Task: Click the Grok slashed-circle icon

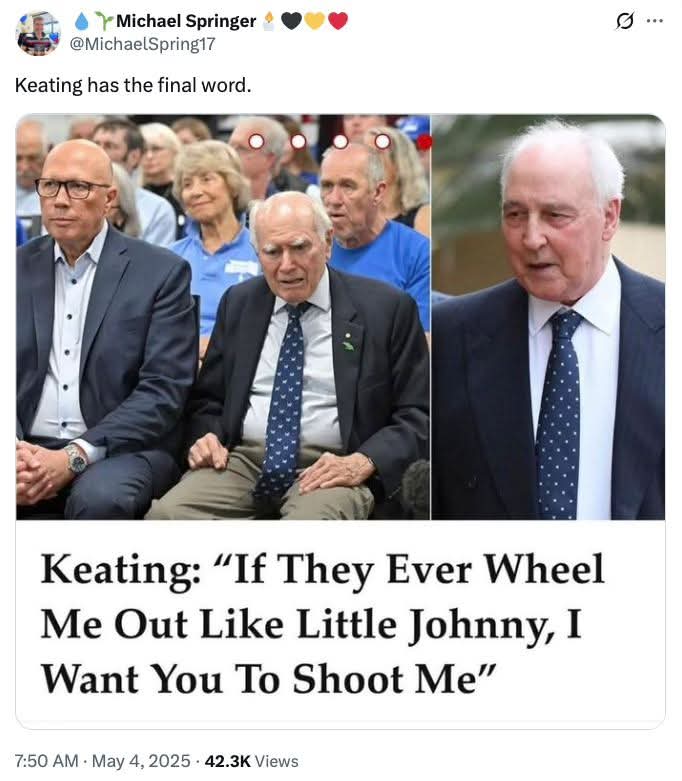Action: coord(625,21)
